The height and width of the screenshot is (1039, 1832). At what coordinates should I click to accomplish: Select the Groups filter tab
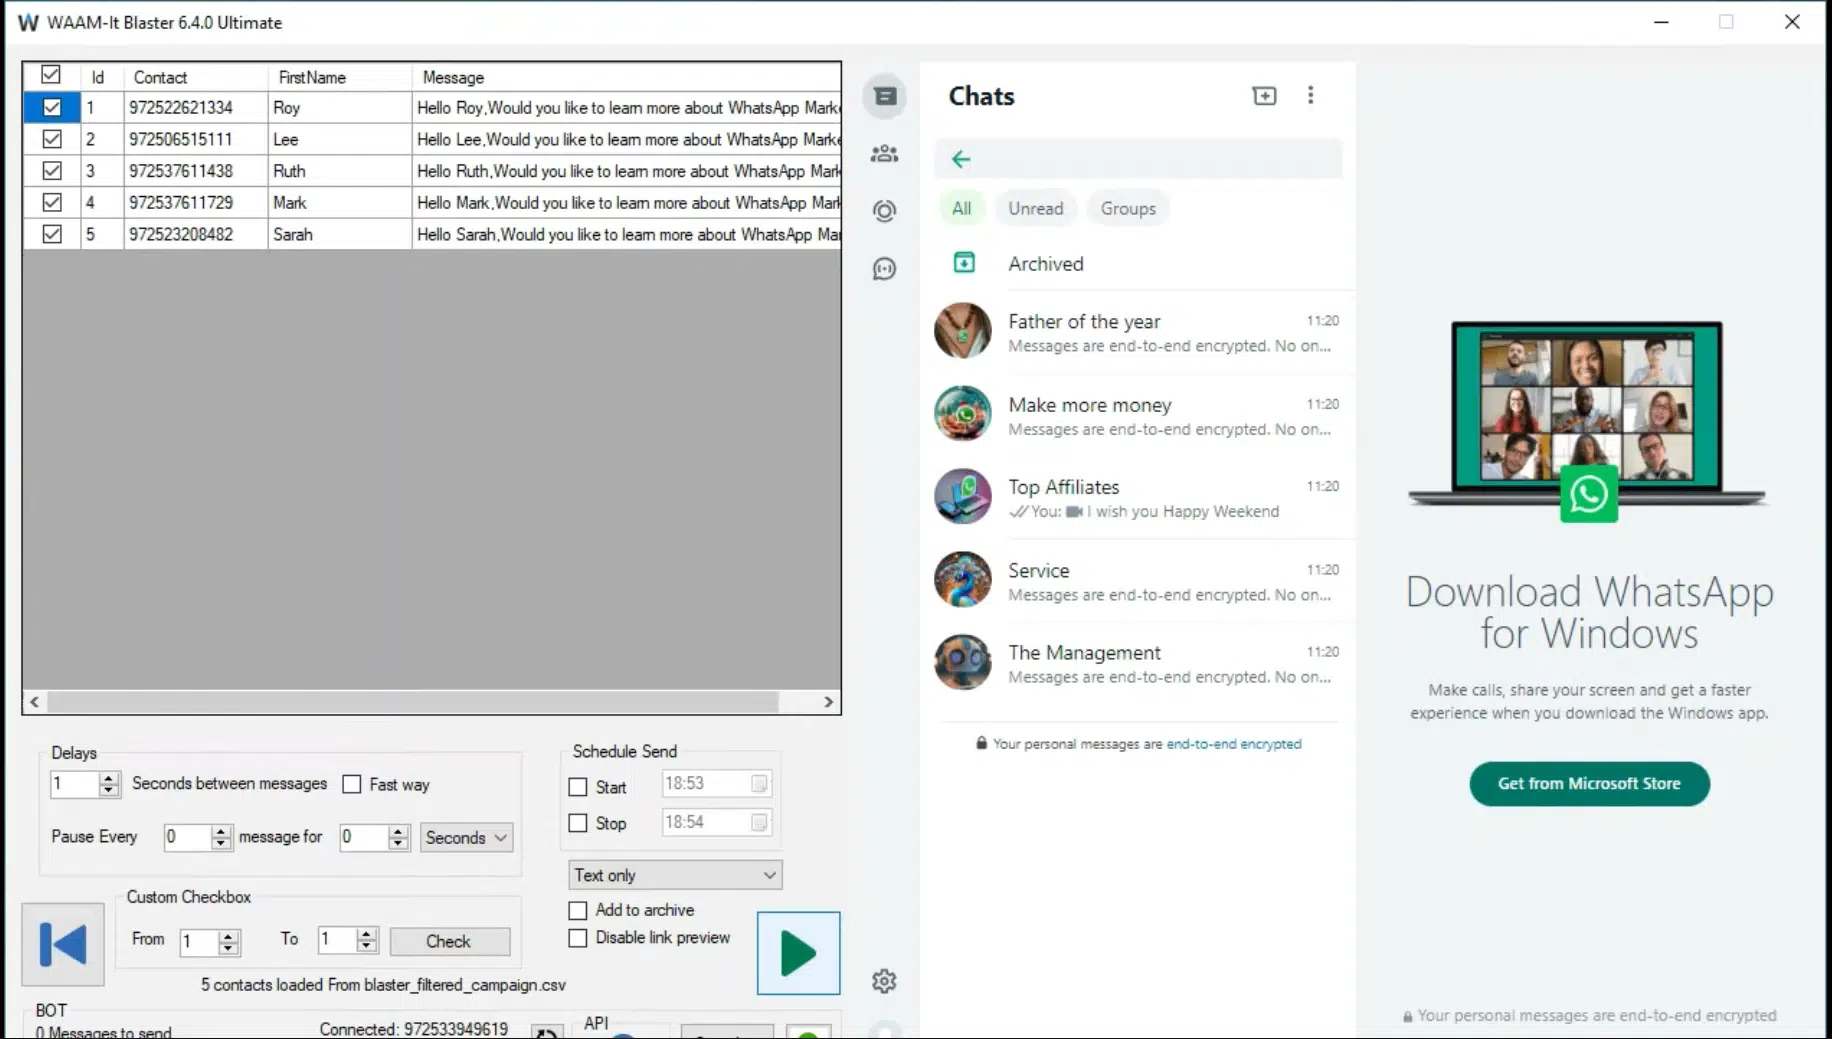tap(1128, 208)
